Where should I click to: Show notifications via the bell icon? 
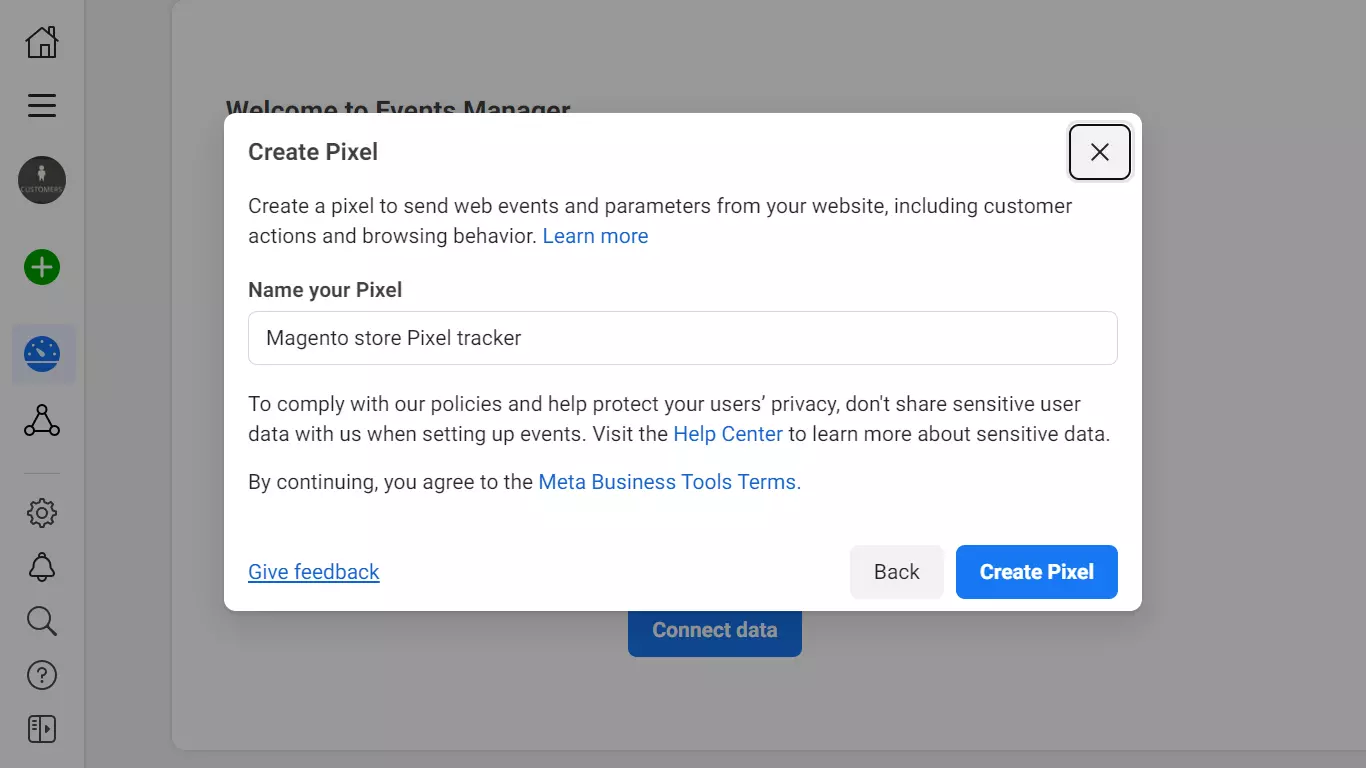pos(42,567)
